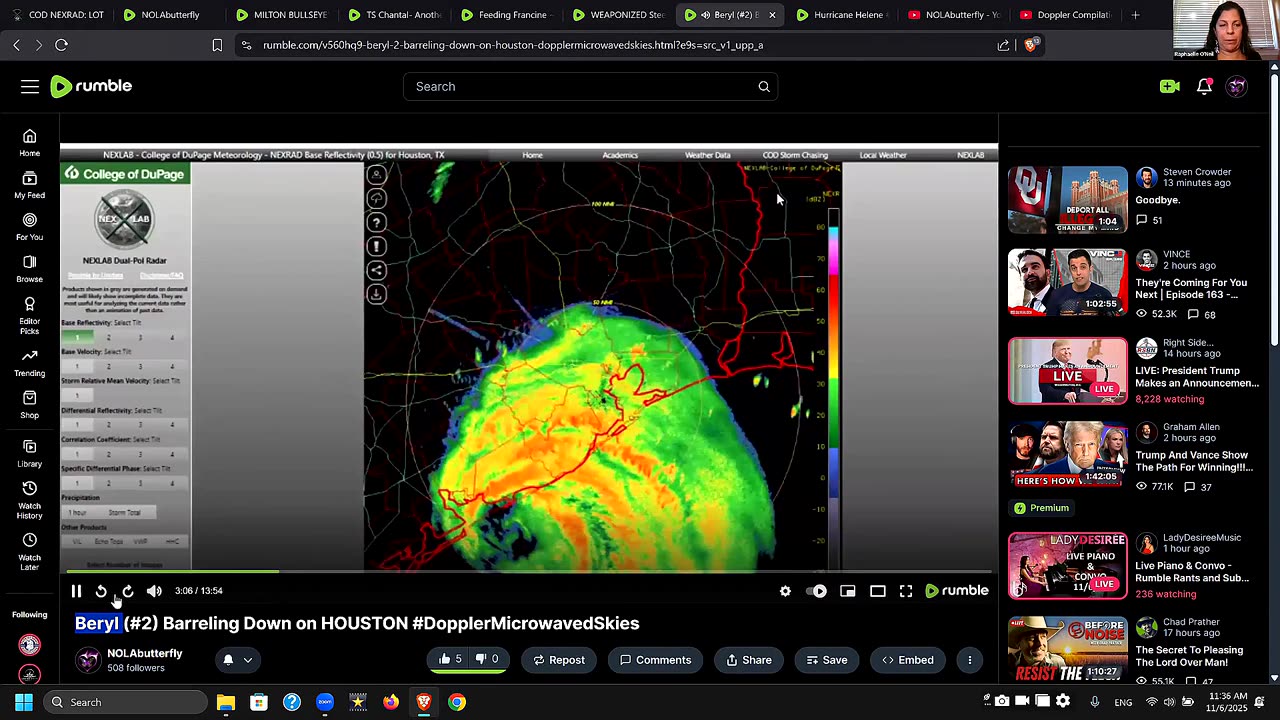1280x720 pixels.
Task: Bookmark this page
Action: (217, 45)
